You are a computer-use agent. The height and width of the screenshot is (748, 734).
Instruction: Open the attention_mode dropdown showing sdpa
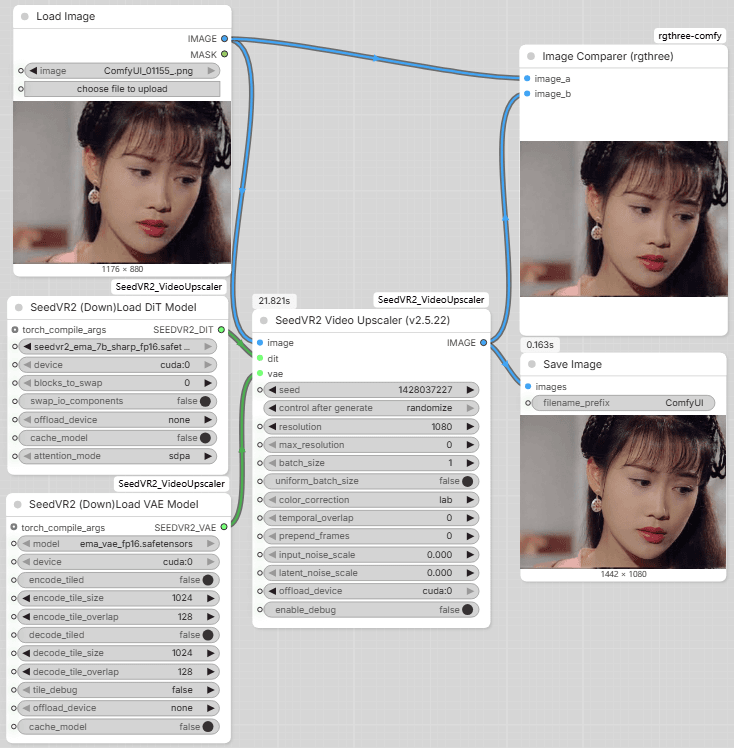coord(119,455)
